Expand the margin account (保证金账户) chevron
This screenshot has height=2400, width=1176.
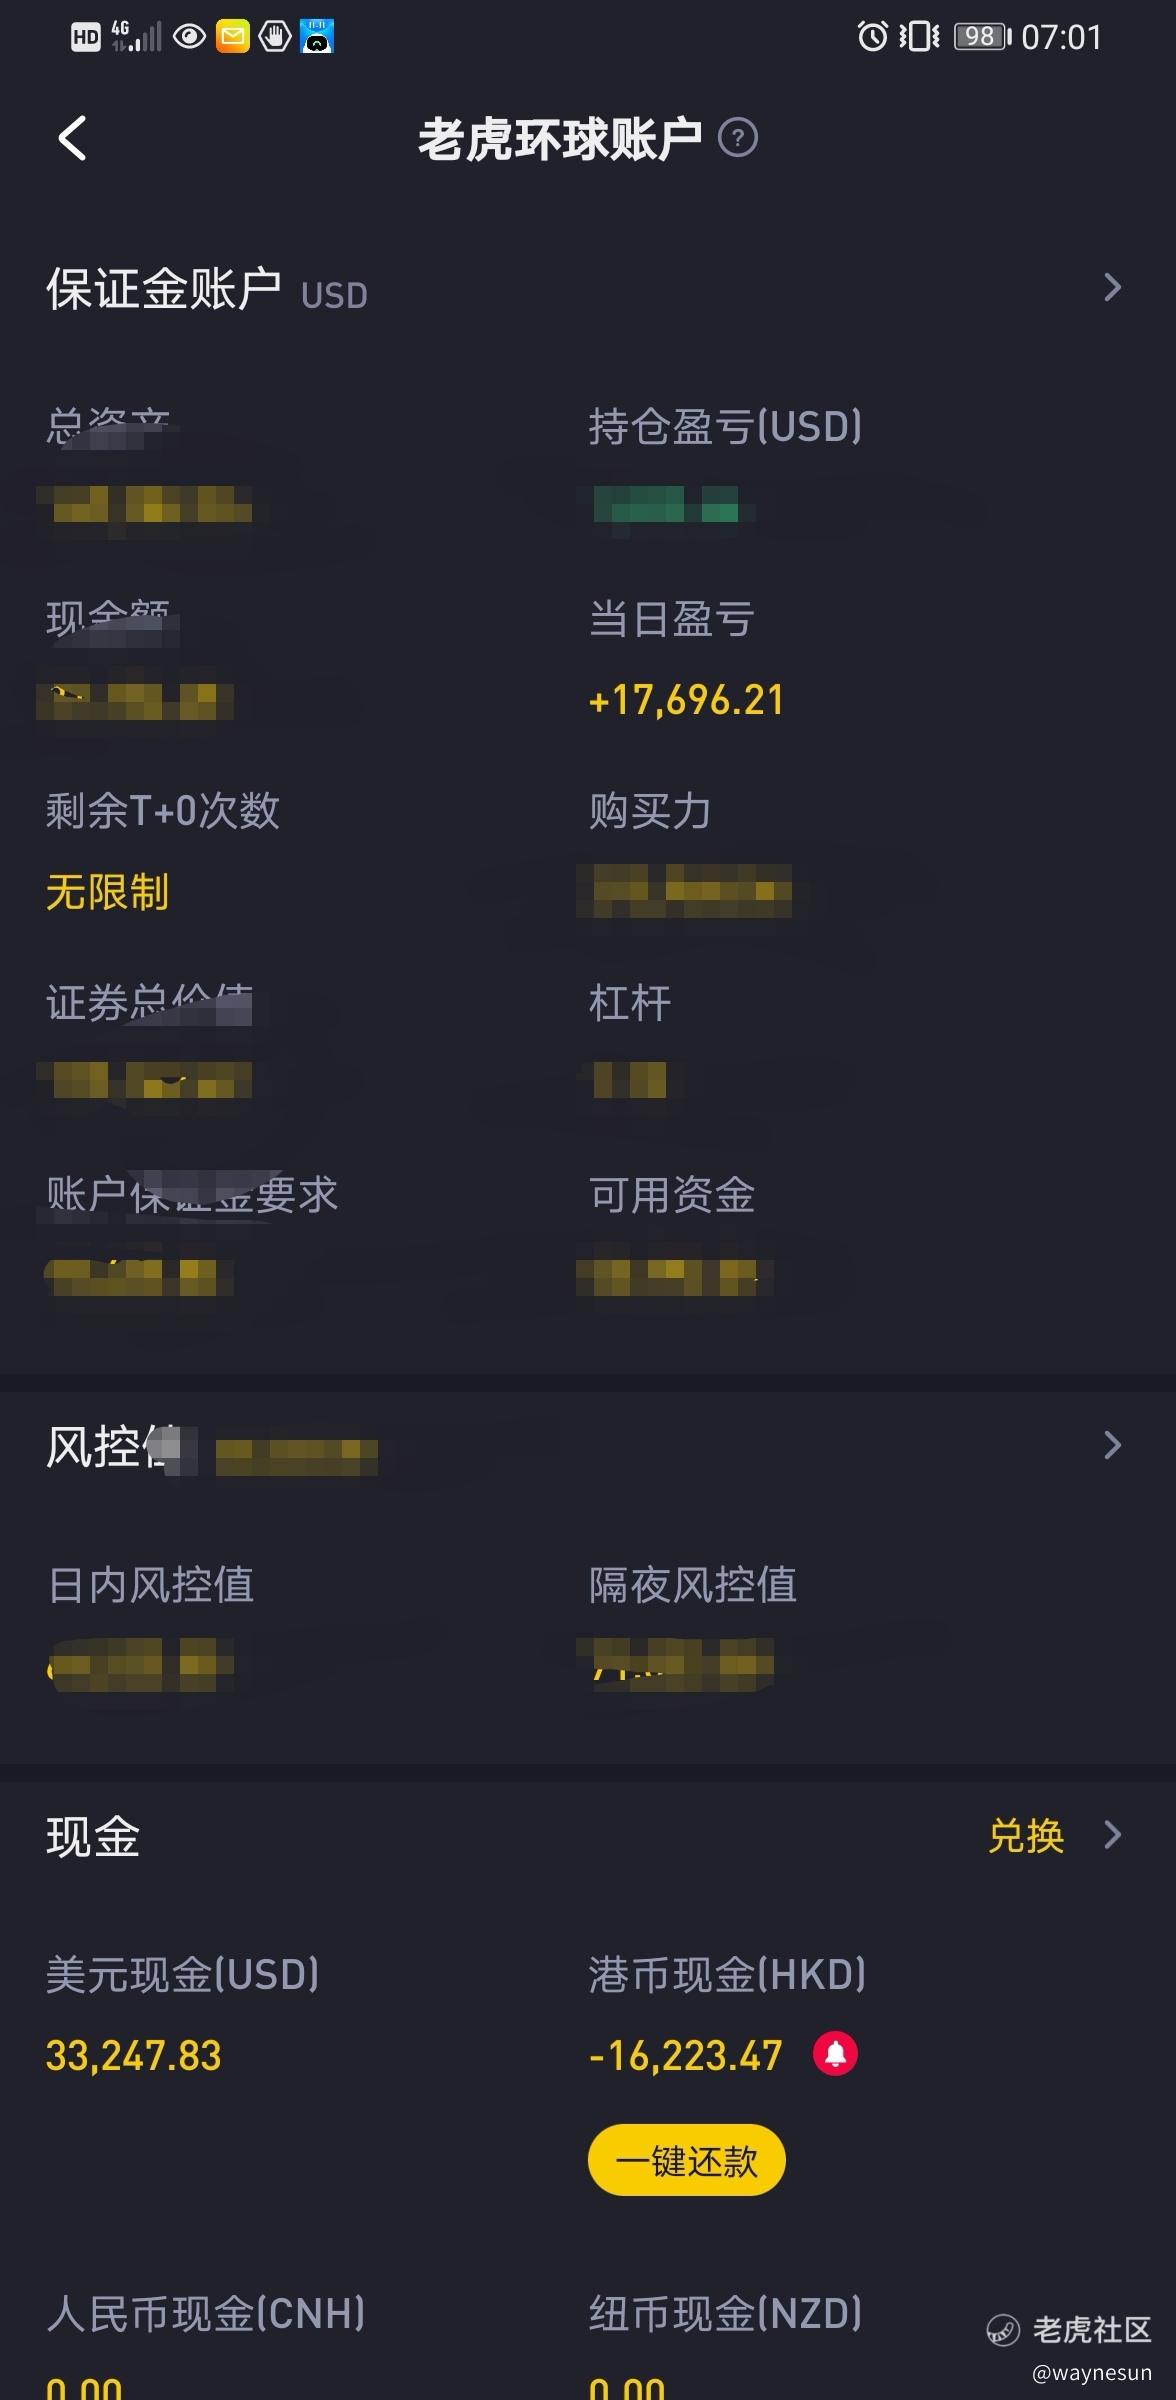click(1112, 288)
